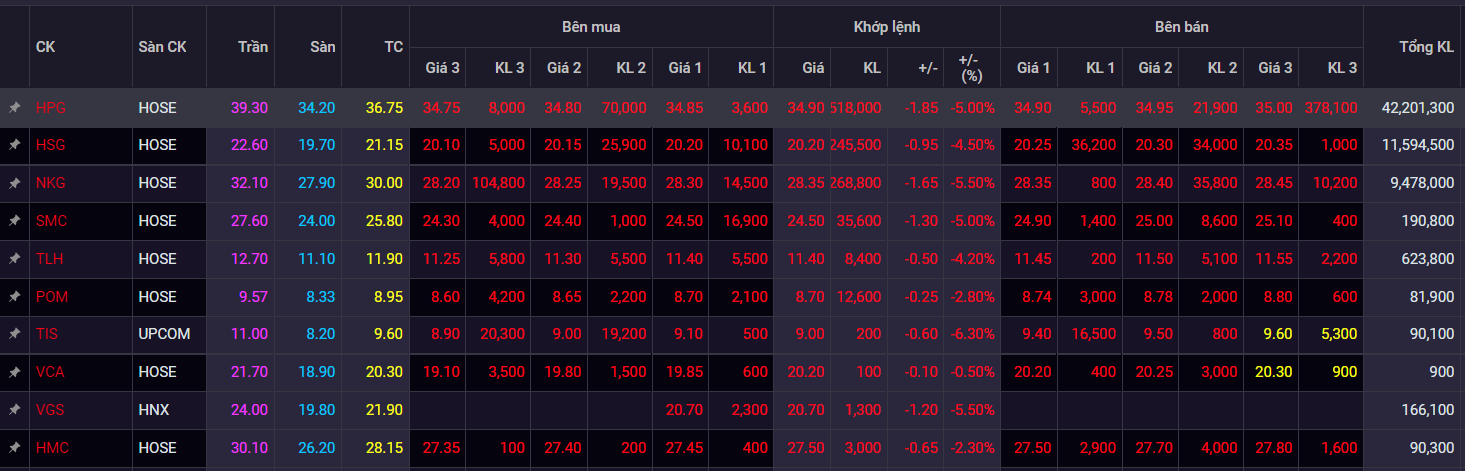Viewport: 1465px width, 471px height.
Task: Click HSG percent change -4.50%
Action: coord(973,145)
